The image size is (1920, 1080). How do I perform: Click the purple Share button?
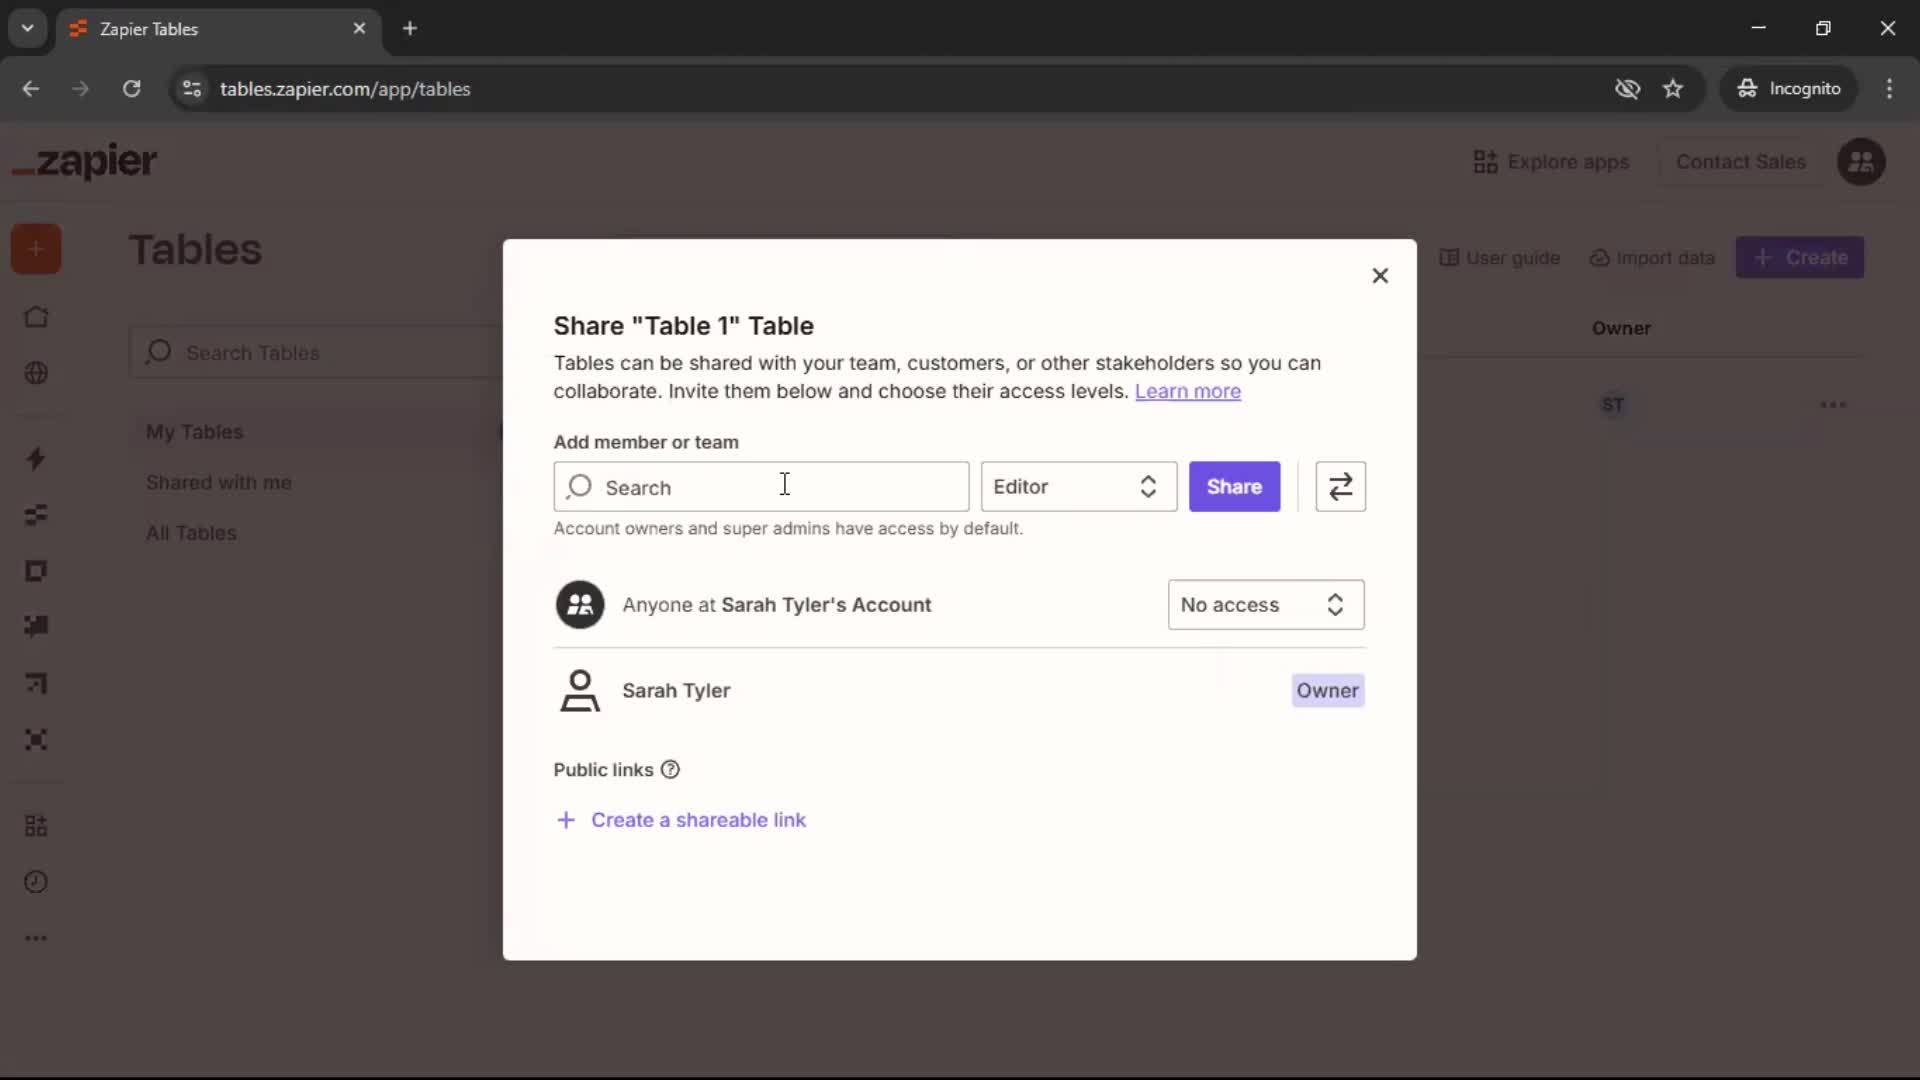click(x=1234, y=487)
